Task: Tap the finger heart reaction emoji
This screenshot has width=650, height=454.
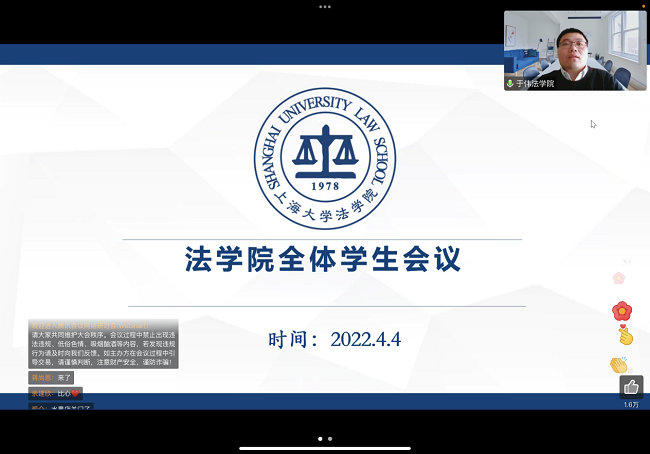Action: point(626,335)
